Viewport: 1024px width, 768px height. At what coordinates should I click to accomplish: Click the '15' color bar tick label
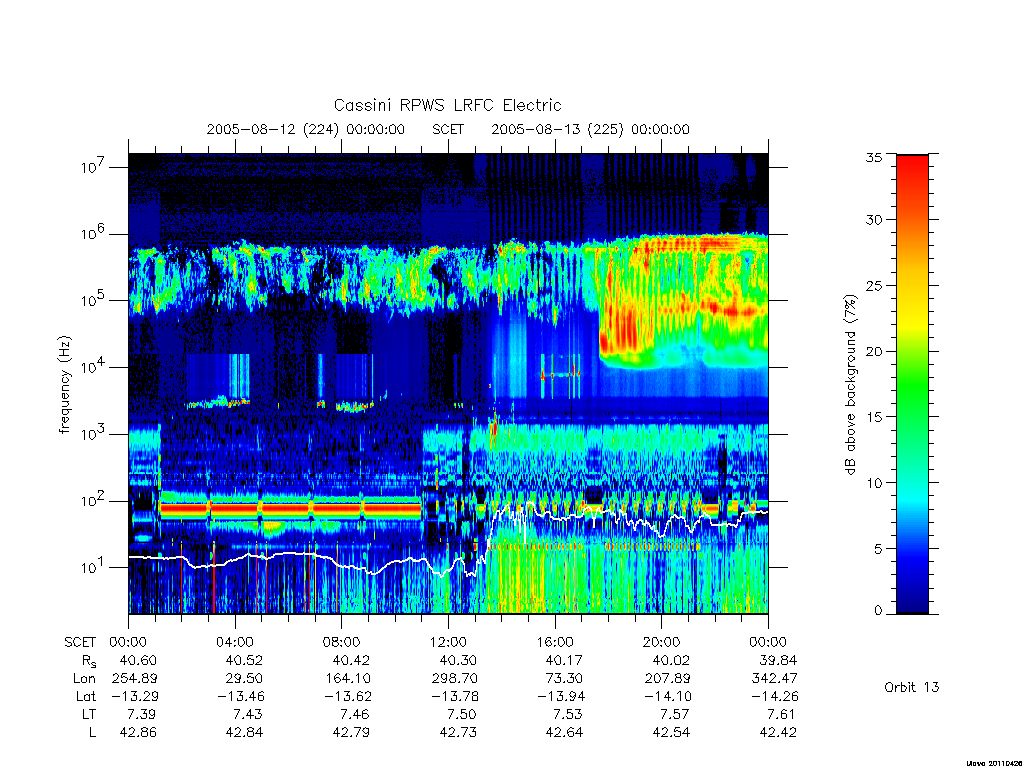pos(873,417)
